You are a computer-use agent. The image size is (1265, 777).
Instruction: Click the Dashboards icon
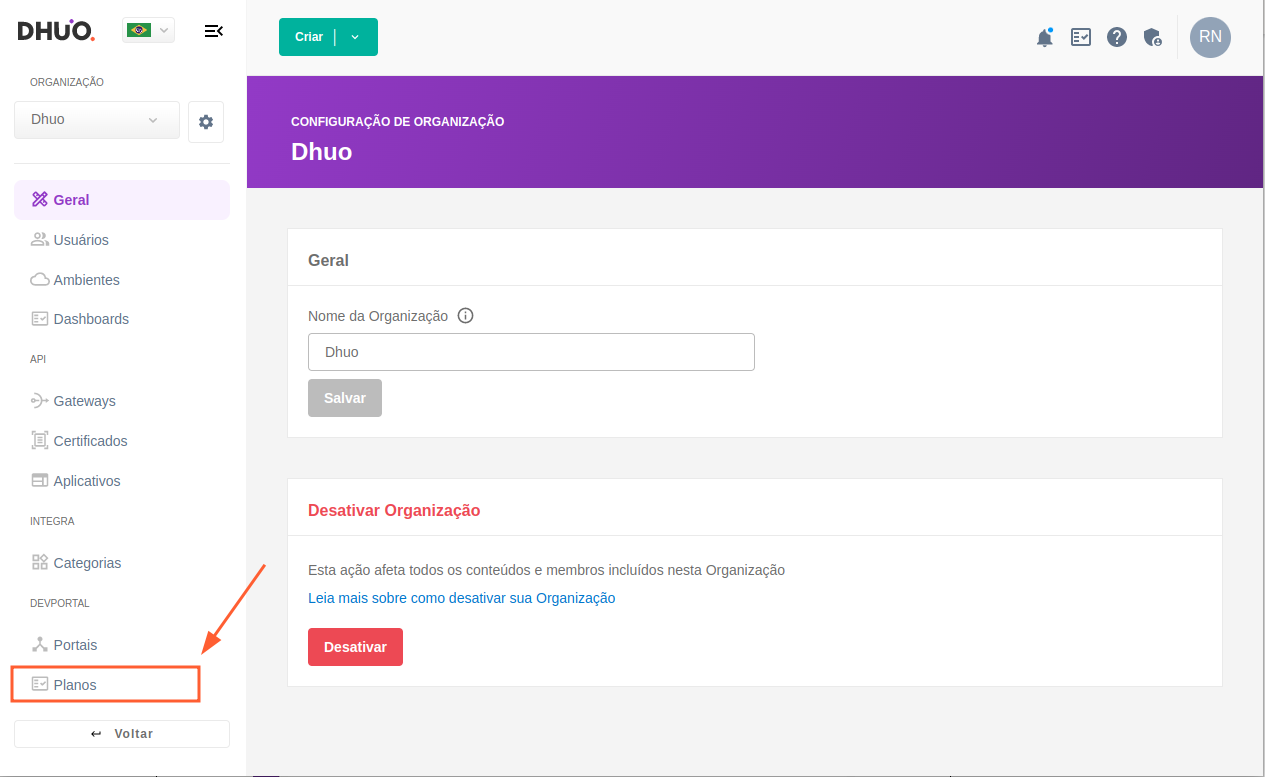[40, 319]
